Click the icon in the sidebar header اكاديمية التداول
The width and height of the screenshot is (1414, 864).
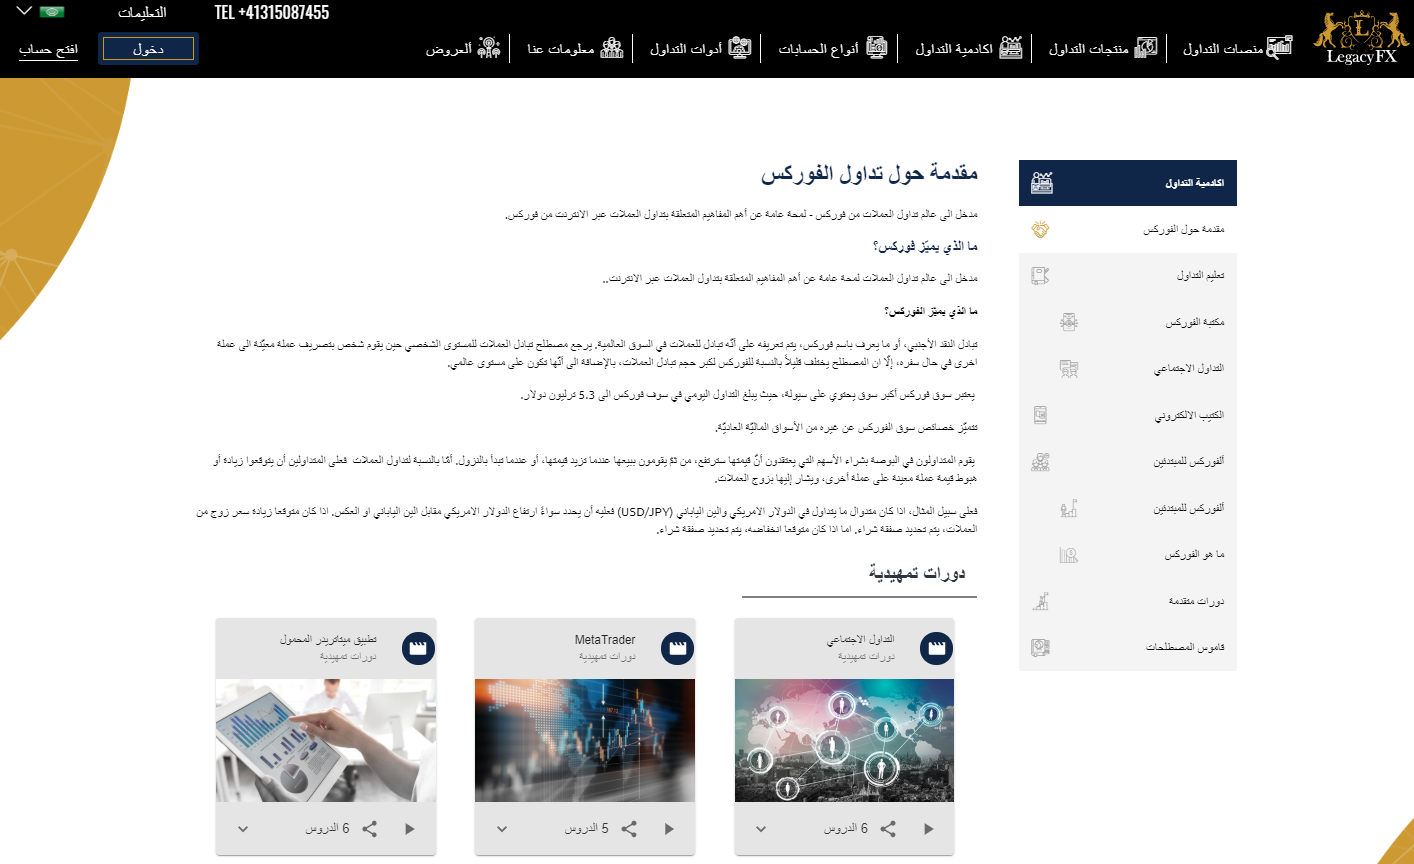coord(1041,183)
